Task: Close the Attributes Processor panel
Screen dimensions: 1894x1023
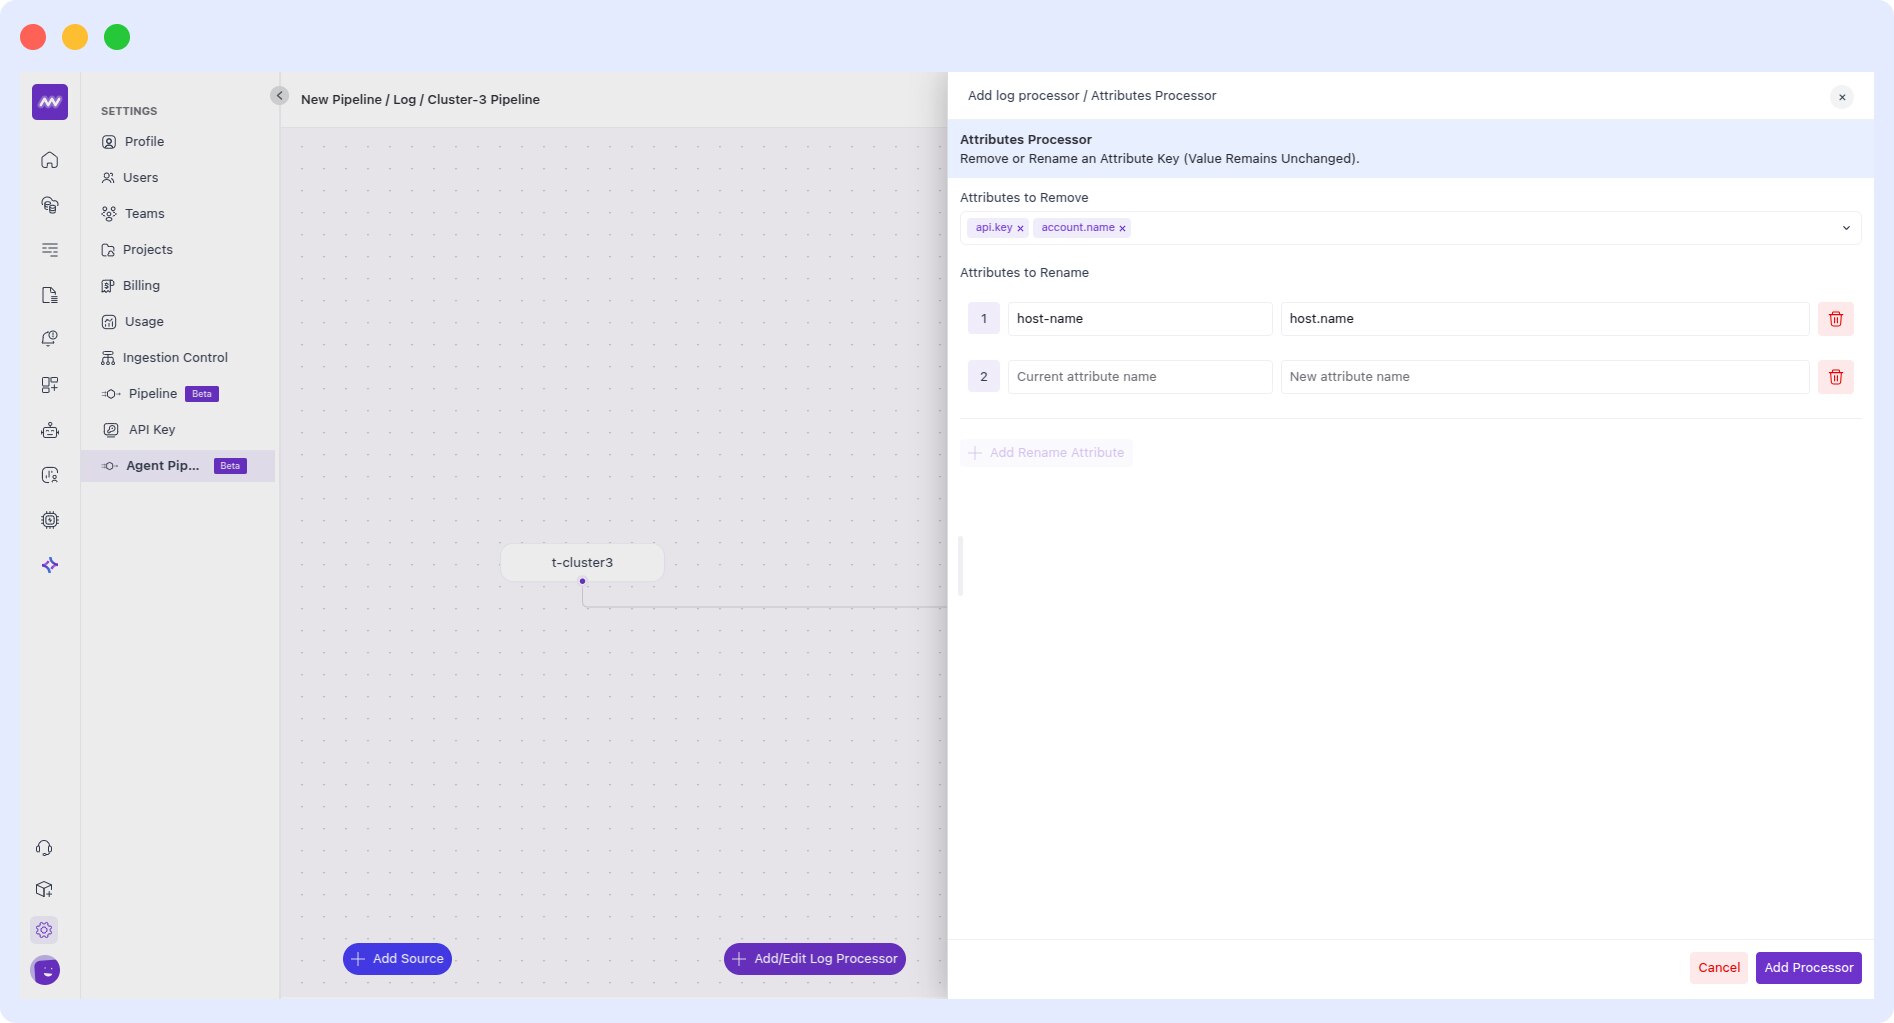Action: [1841, 97]
